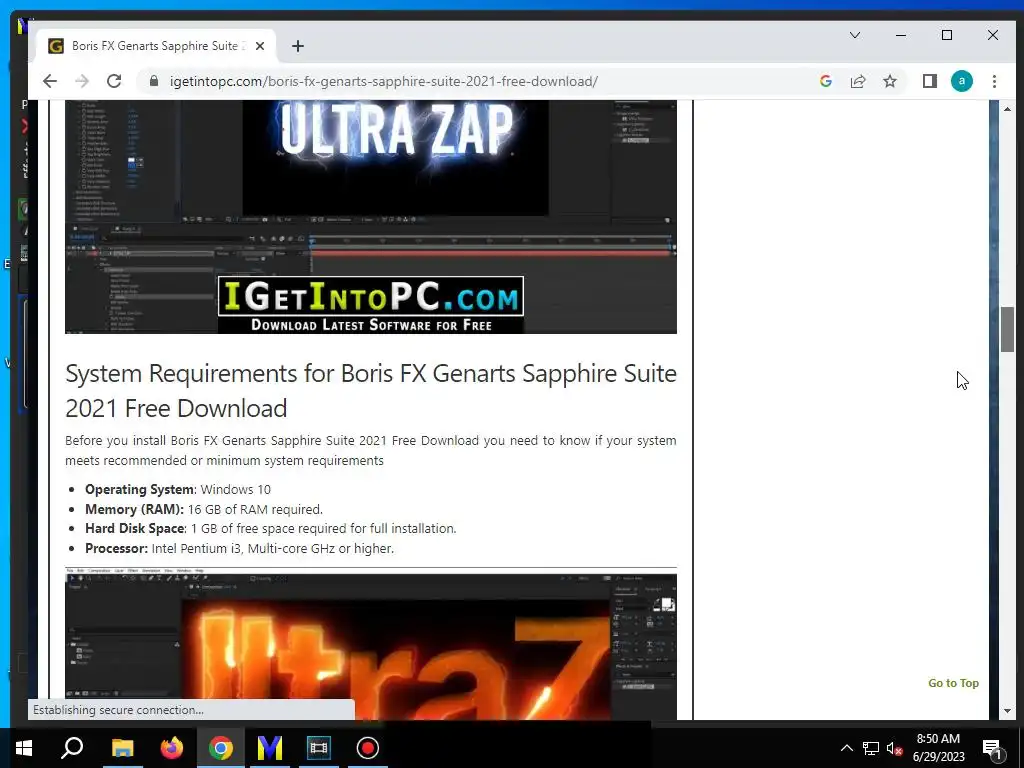Click the Go to Top link
Screen dimensions: 1024x768
tap(953, 683)
